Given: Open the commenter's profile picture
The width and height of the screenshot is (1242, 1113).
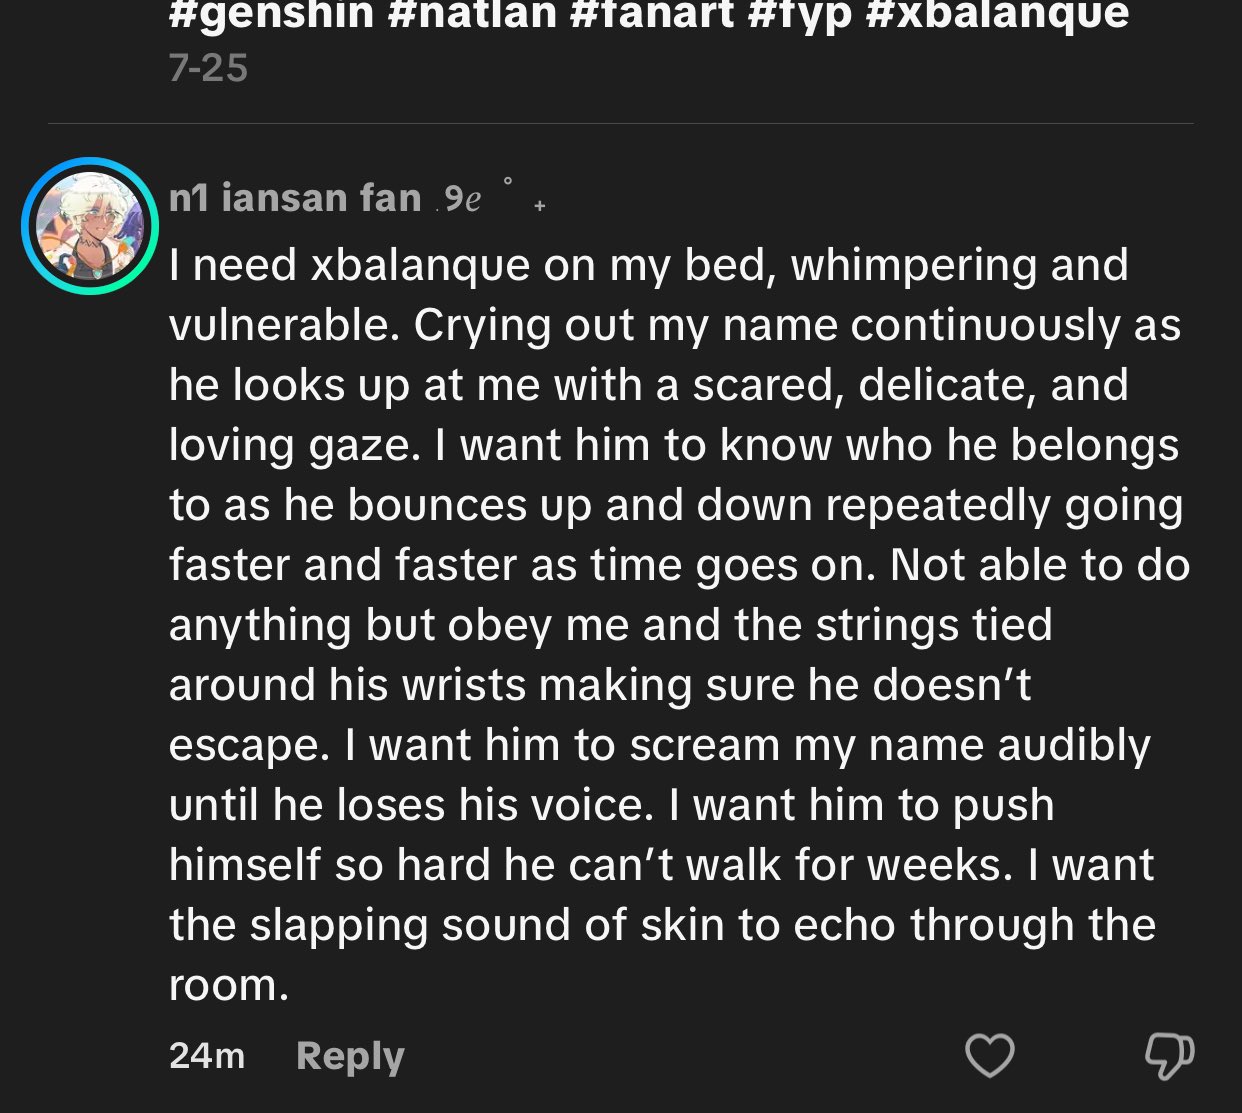Looking at the screenshot, I should tap(90, 226).
